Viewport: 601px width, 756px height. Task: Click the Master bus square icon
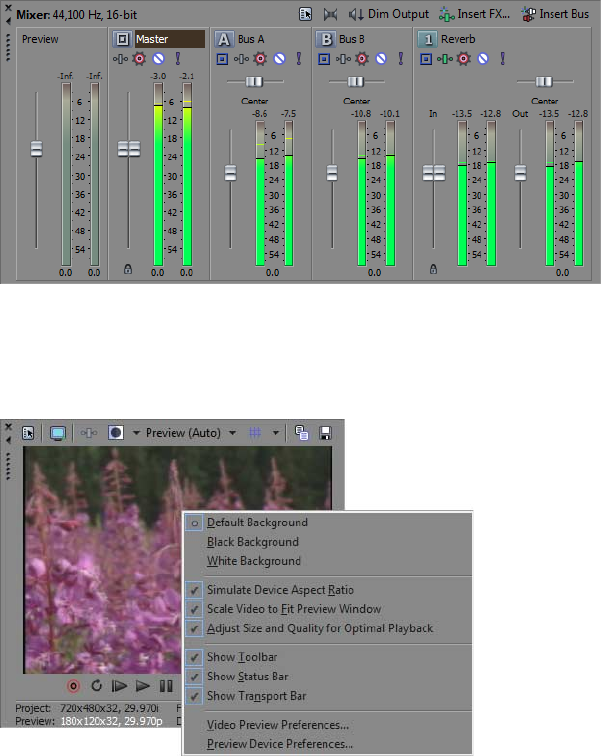click(x=122, y=39)
